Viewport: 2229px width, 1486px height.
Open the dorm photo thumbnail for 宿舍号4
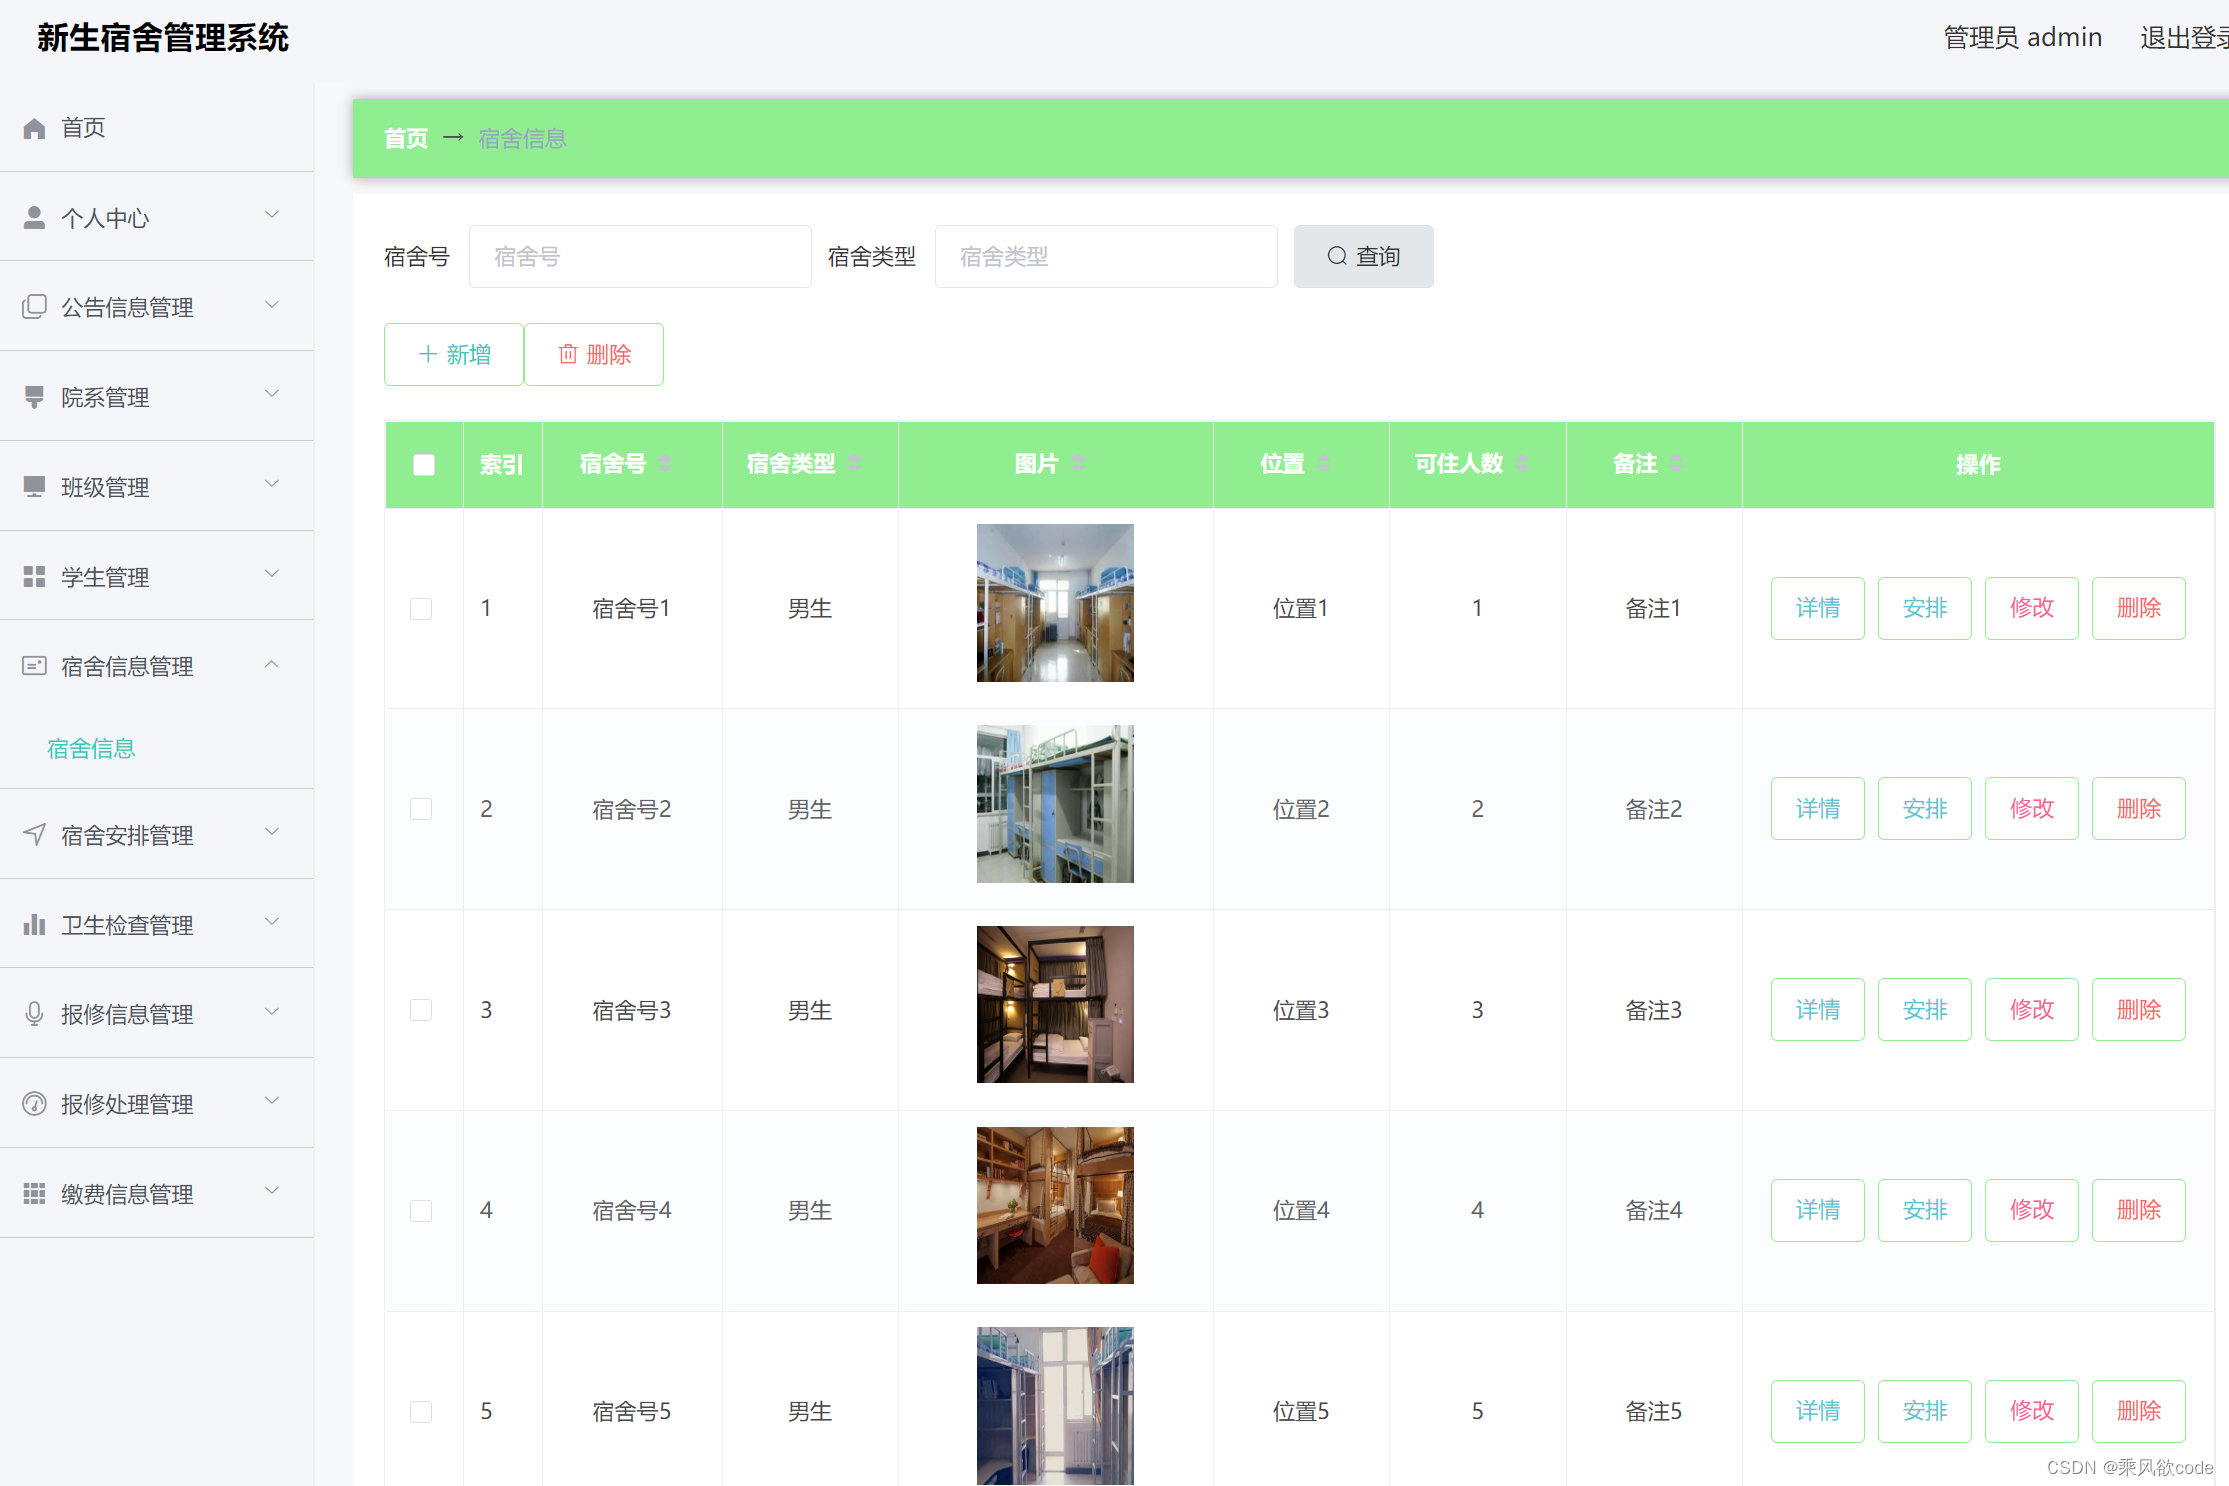coord(1055,1205)
